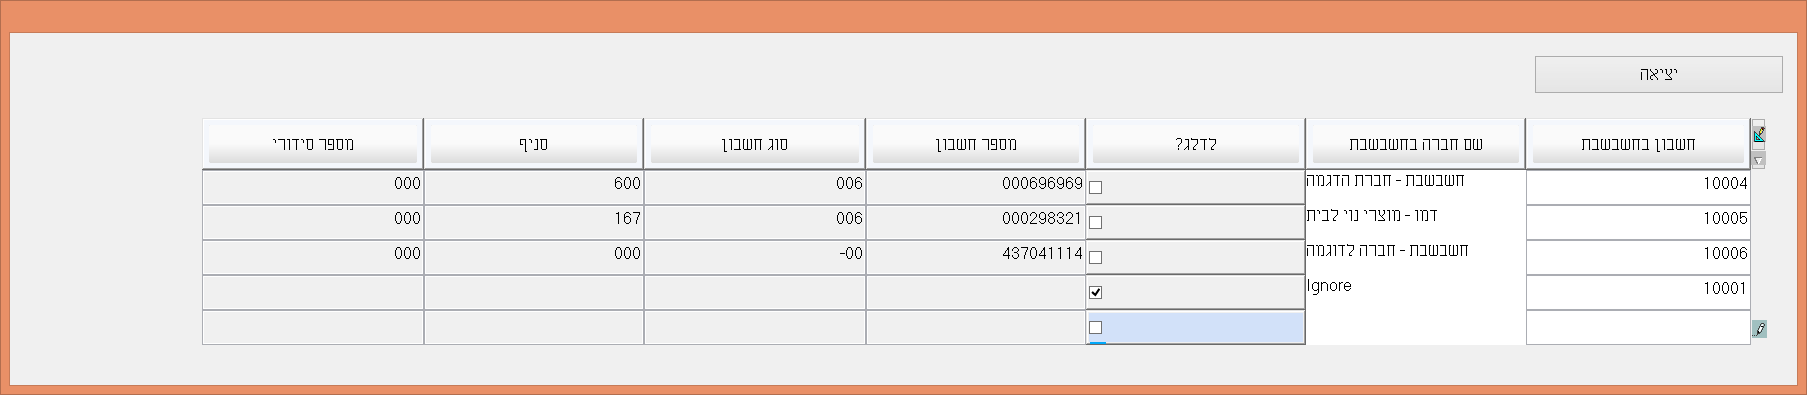Toggle the skip checkbox for account 10005

coord(1095,222)
